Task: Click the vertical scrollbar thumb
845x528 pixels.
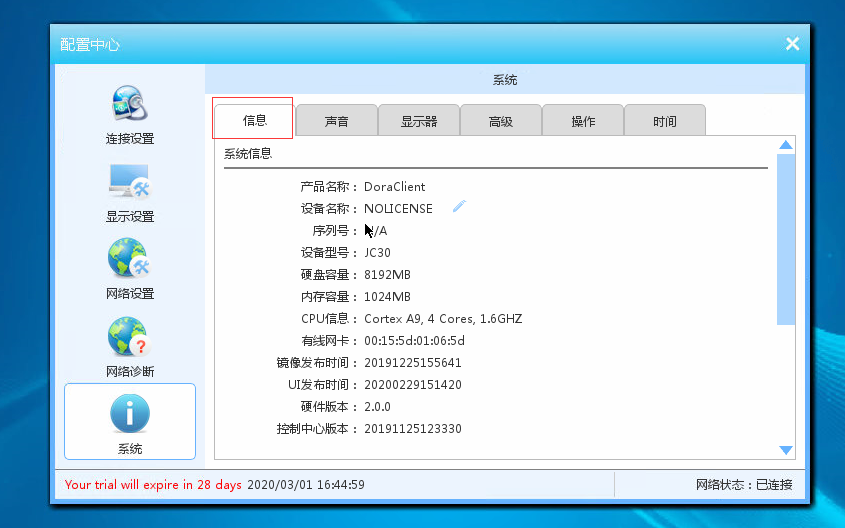Action: point(786,238)
